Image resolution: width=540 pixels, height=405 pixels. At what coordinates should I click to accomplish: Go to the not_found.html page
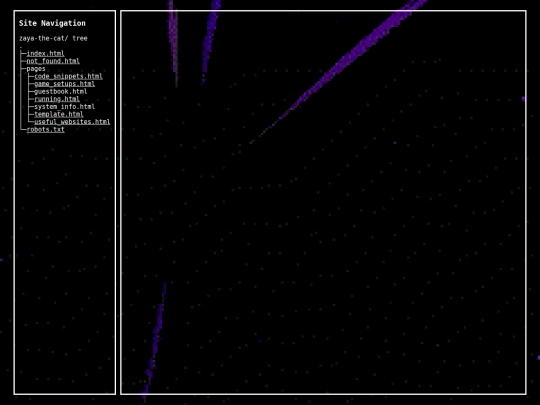(53, 61)
